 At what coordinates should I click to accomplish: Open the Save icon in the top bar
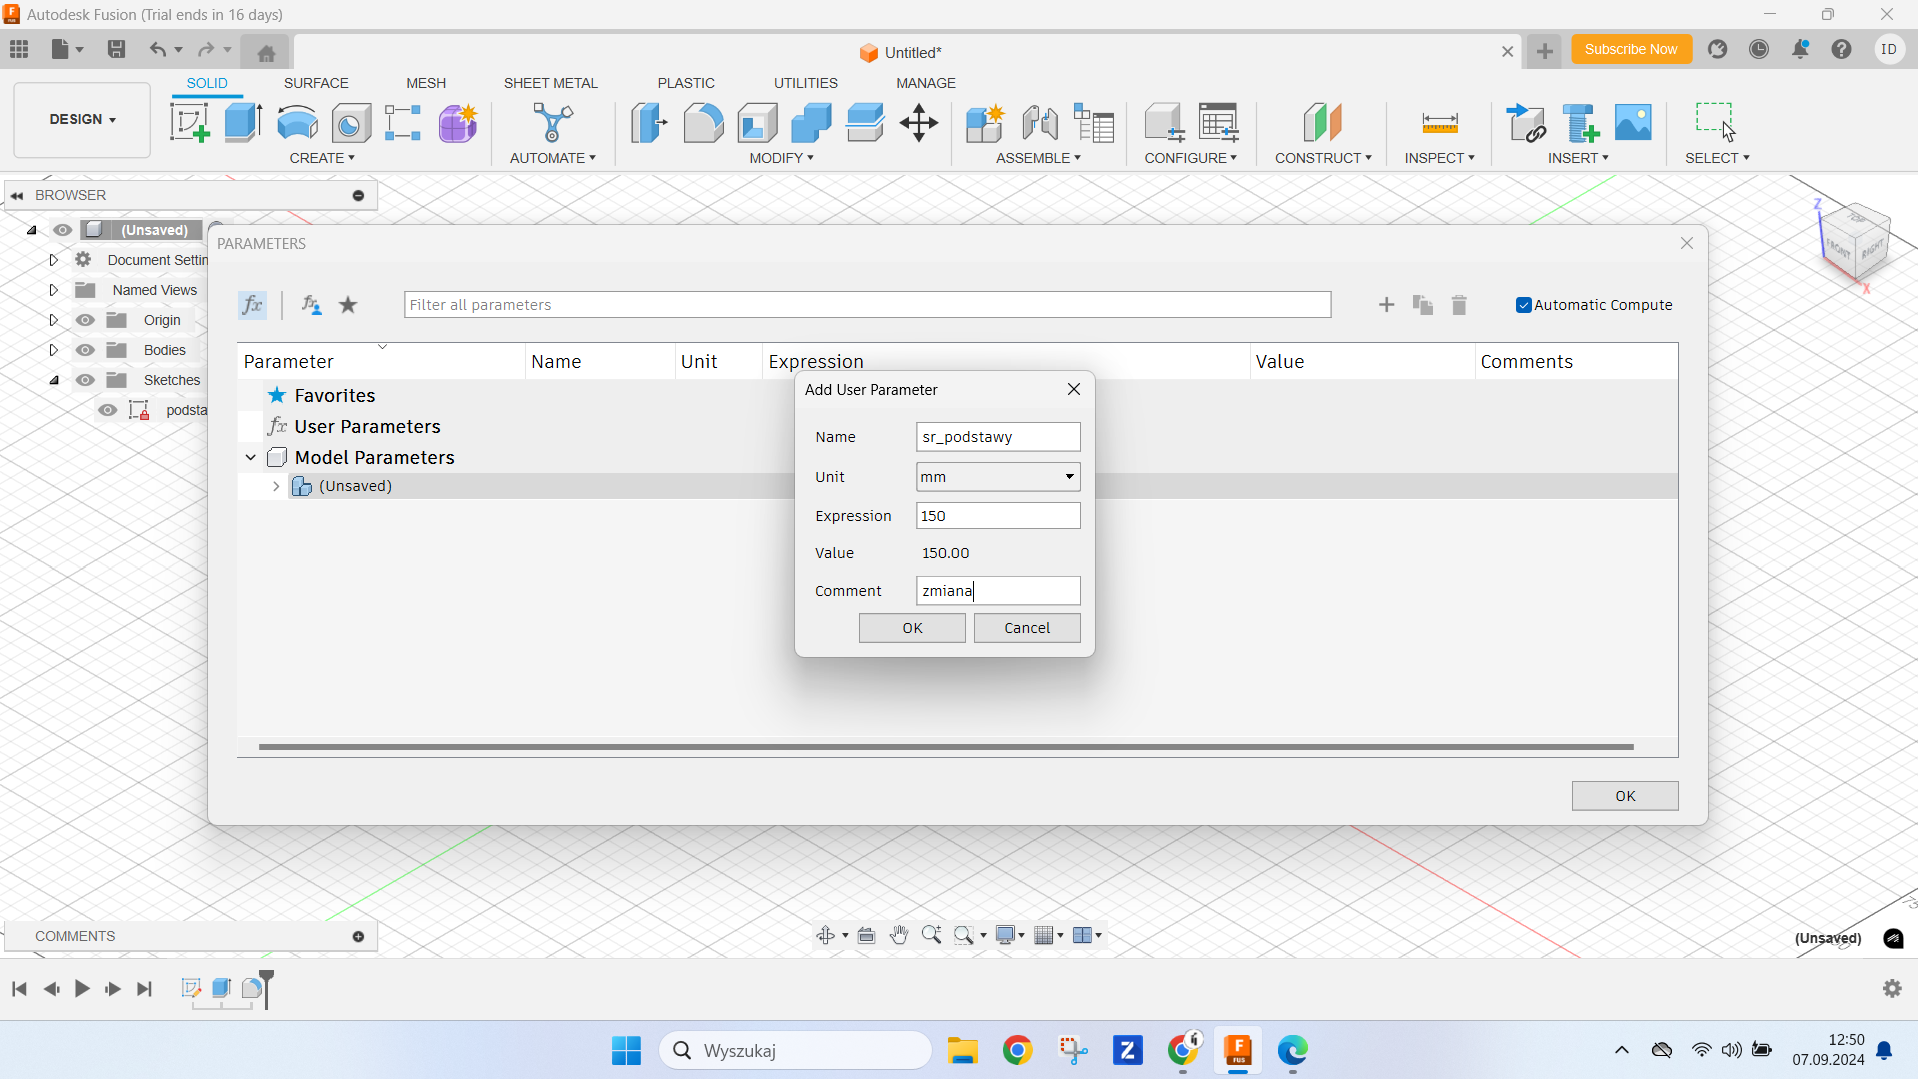coord(116,49)
